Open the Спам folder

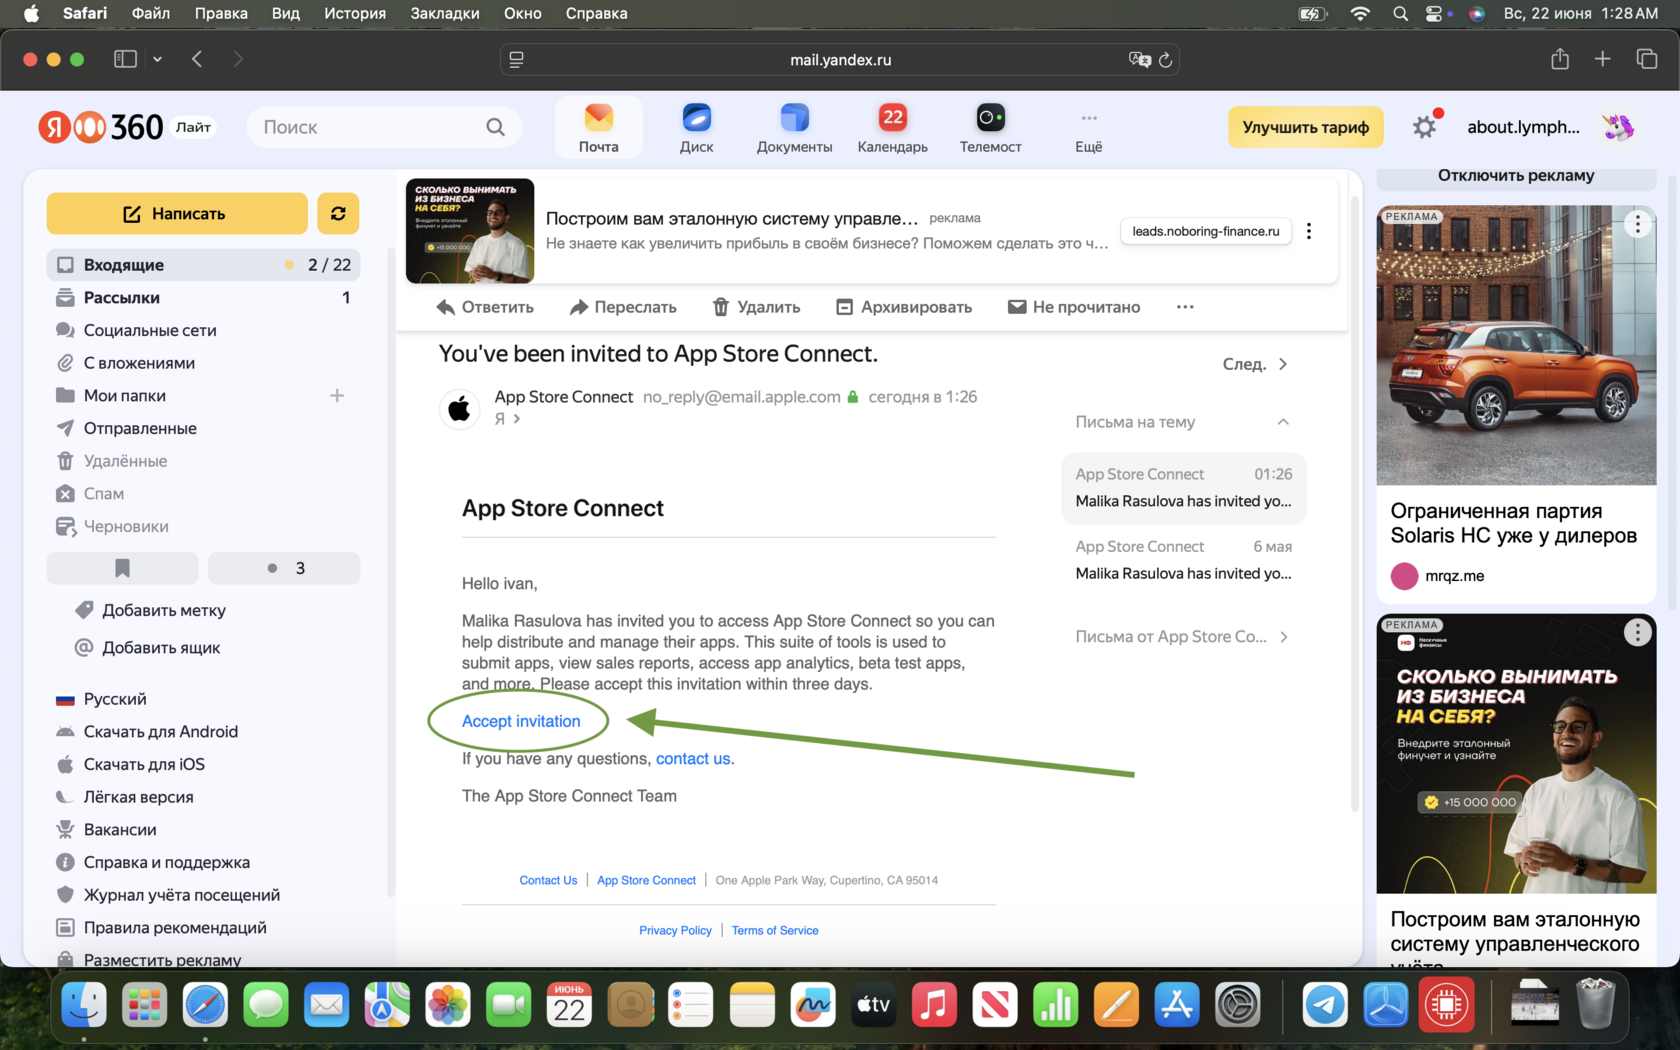(x=204, y=494)
